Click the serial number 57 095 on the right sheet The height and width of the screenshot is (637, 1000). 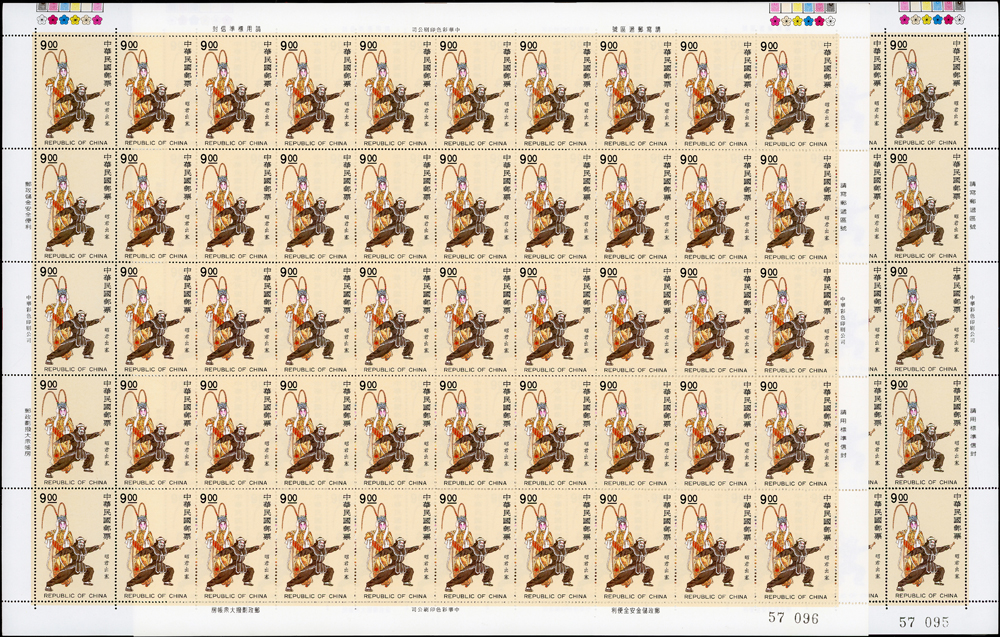tap(920, 621)
